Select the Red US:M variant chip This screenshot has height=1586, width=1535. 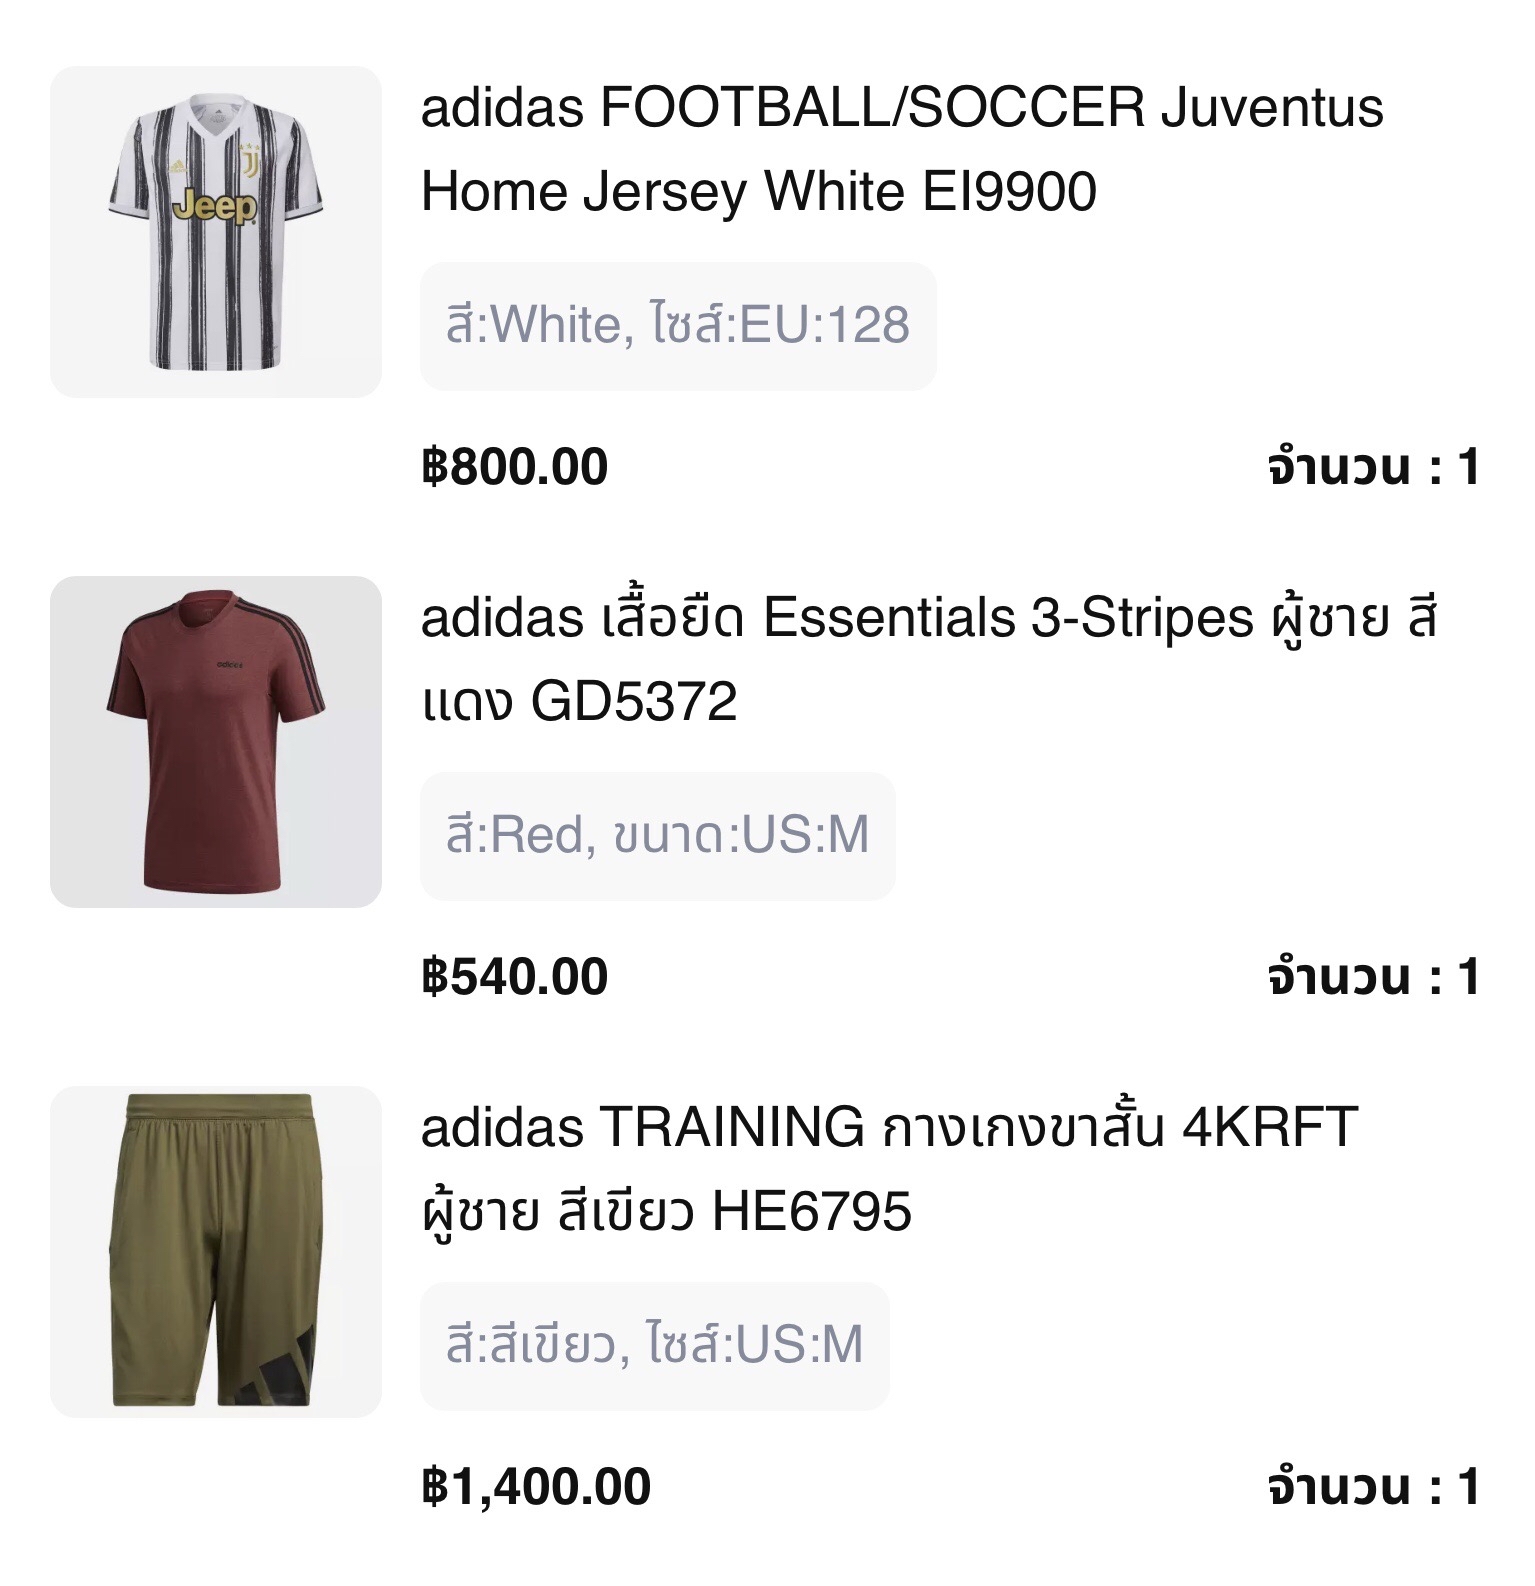(657, 836)
